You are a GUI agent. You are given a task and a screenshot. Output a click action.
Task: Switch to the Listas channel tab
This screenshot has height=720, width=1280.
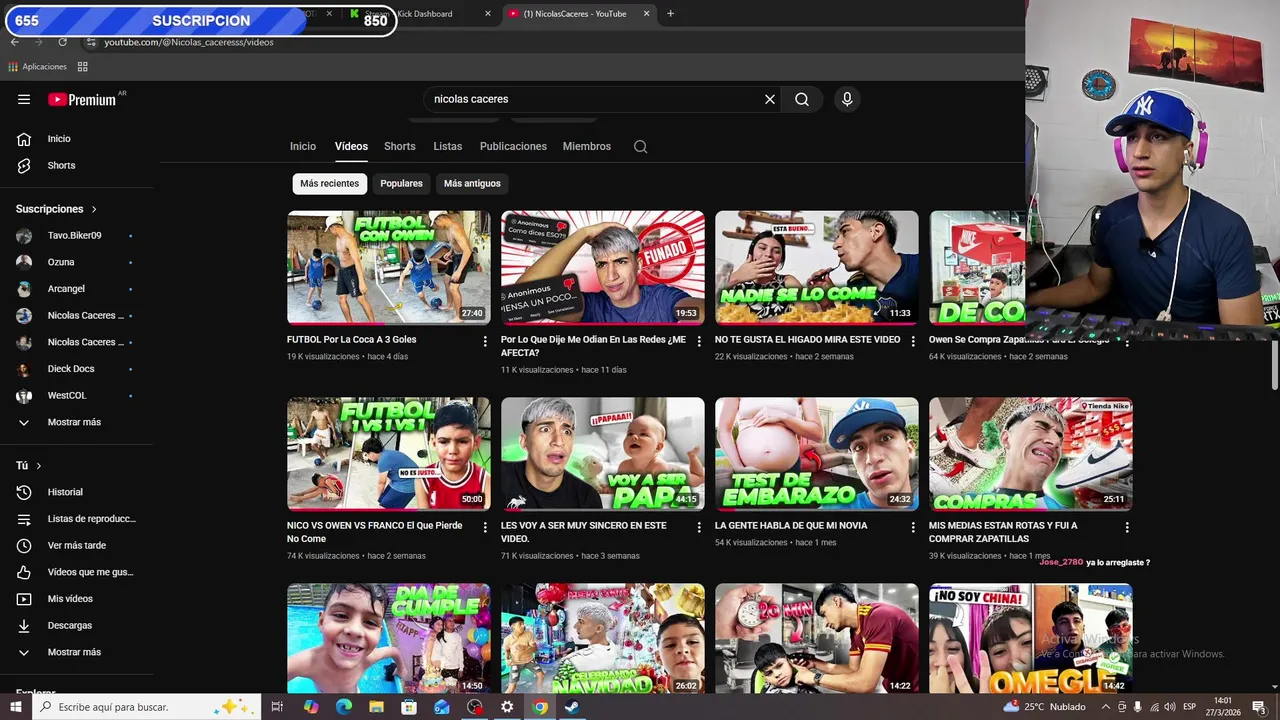pos(448,146)
